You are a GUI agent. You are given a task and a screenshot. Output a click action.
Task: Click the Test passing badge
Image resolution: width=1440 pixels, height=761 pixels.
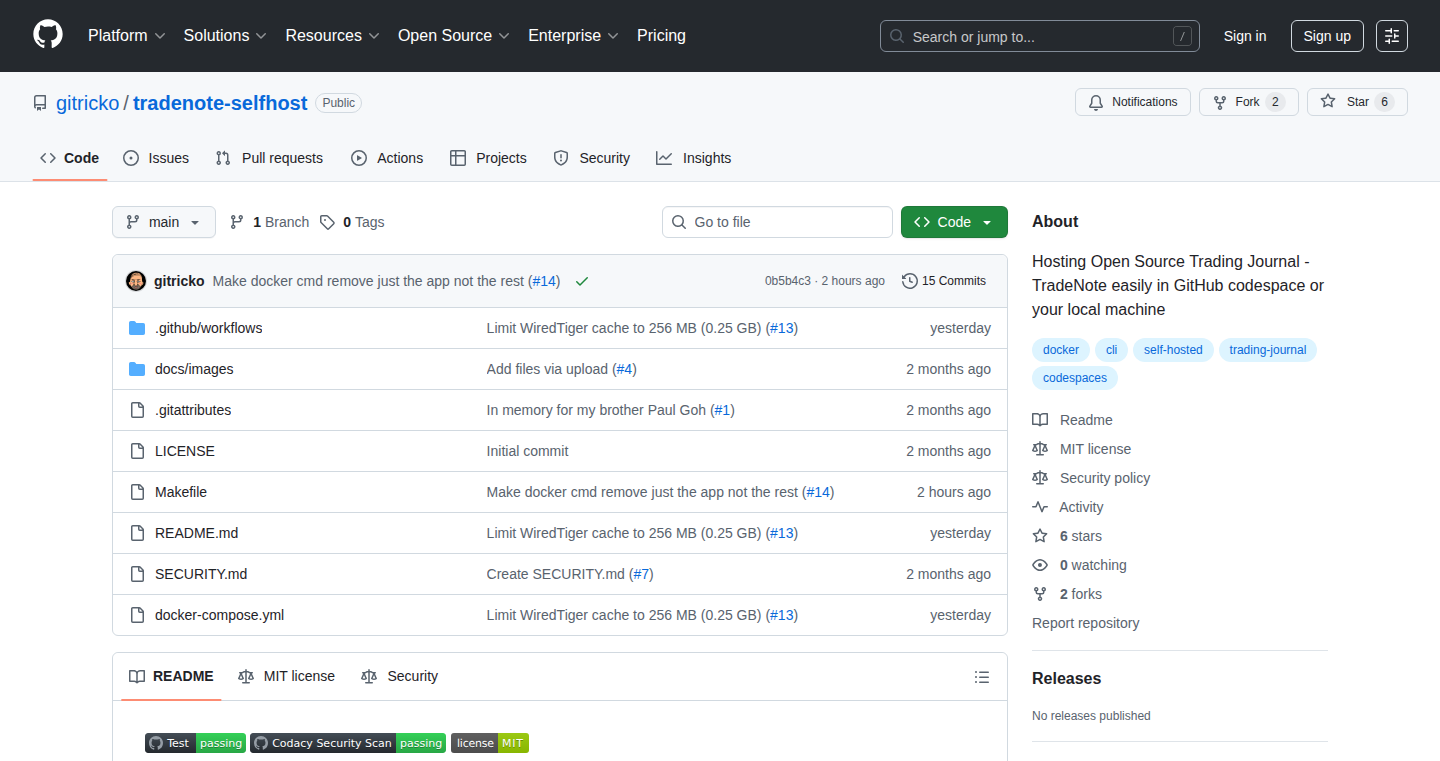[x=195, y=743]
